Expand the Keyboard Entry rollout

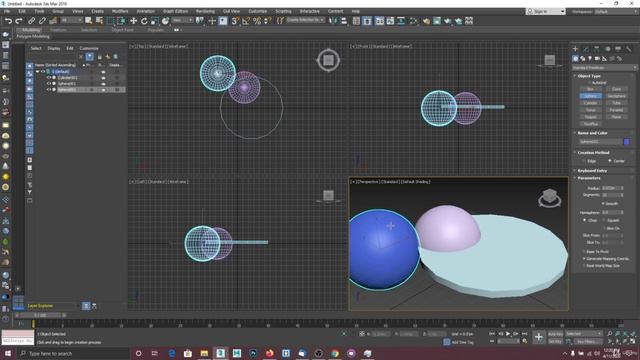[x=592, y=171]
